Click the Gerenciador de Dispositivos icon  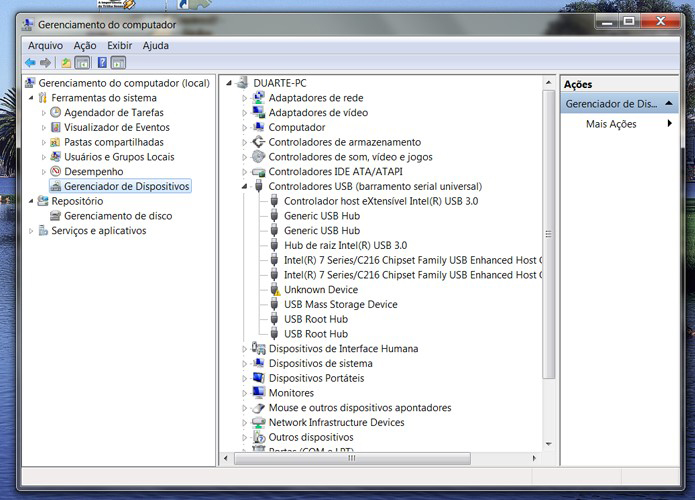point(55,186)
